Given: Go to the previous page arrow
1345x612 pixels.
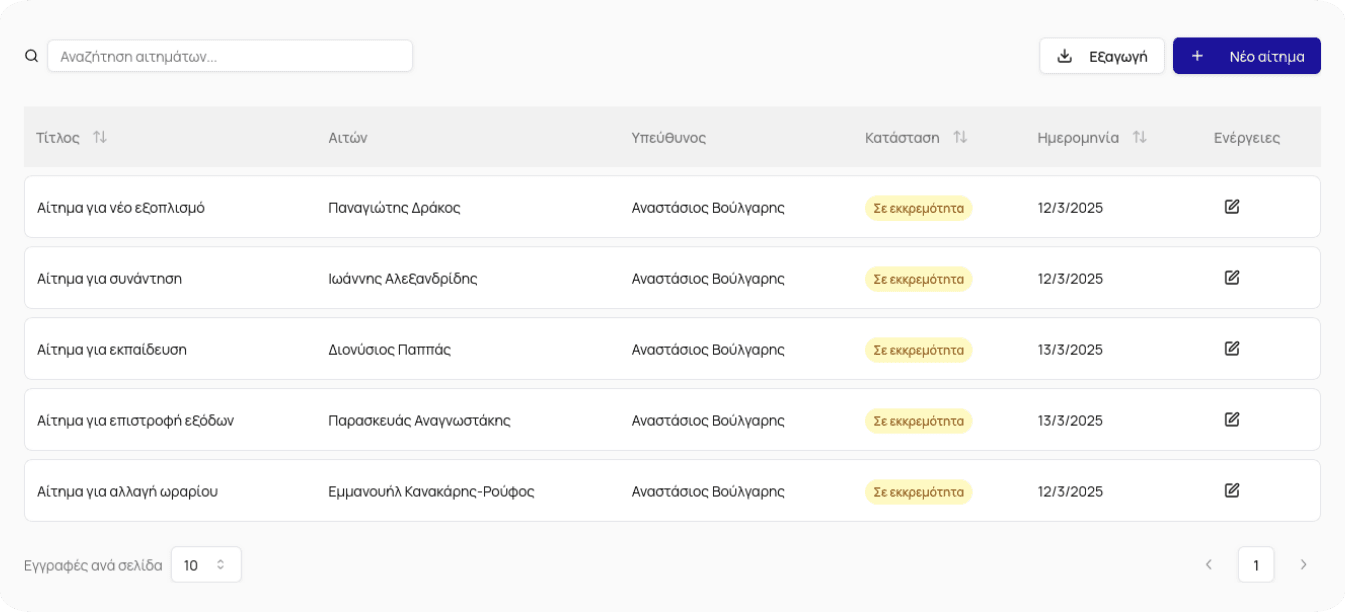Looking at the screenshot, I should coord(1208,565).
